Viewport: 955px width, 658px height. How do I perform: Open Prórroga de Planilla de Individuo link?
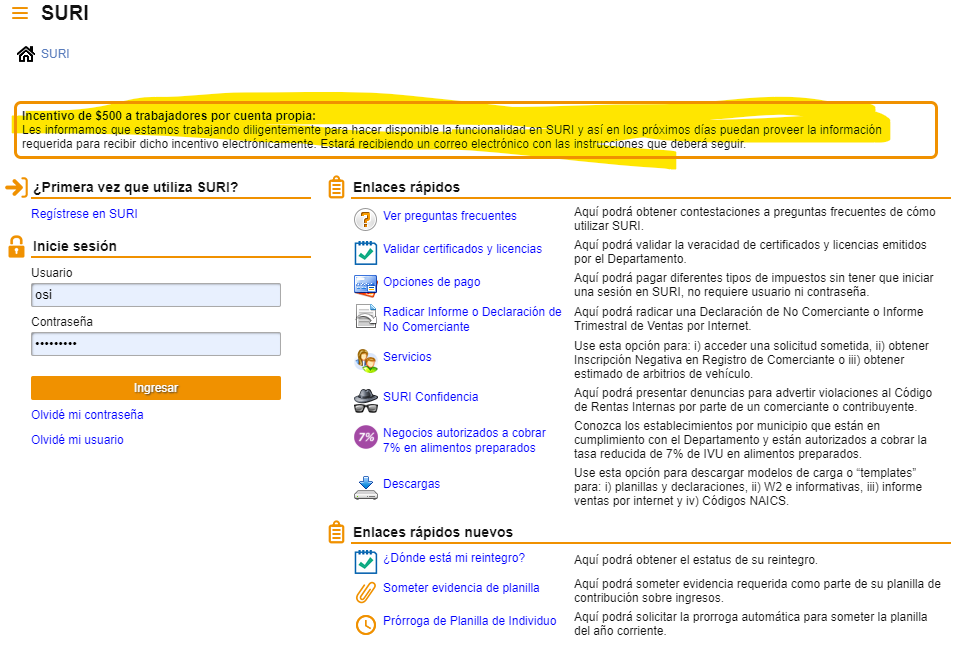click(470, 621)
